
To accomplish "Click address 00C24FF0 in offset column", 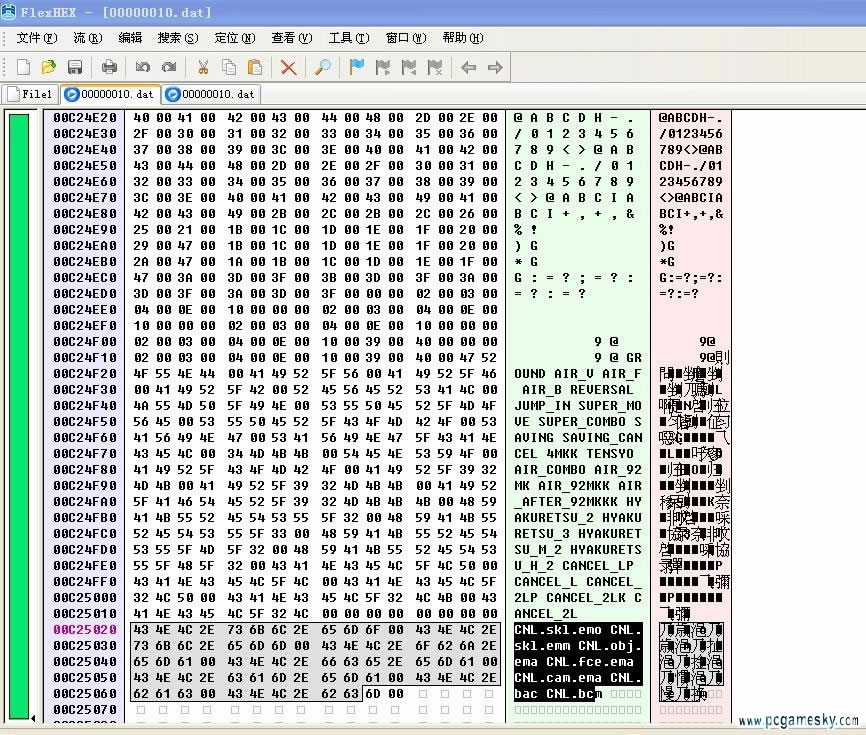I will 85,582.
